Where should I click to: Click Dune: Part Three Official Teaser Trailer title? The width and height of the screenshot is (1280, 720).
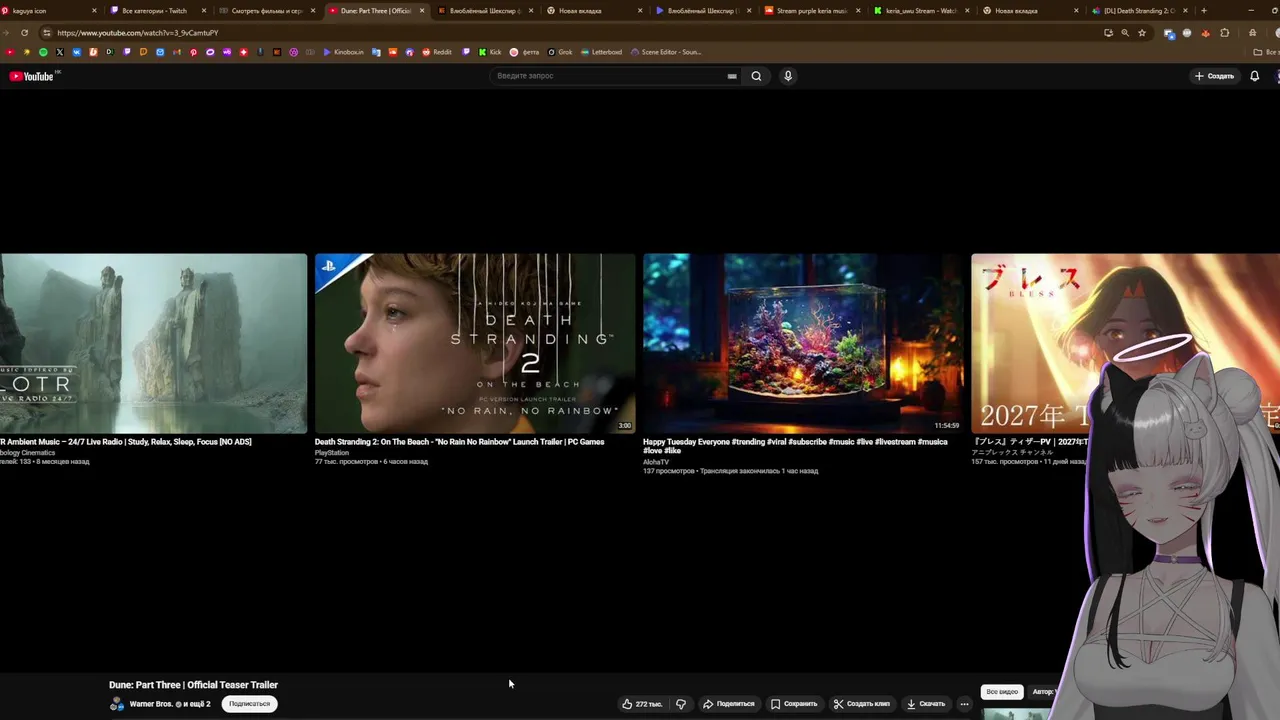point(193,685)
